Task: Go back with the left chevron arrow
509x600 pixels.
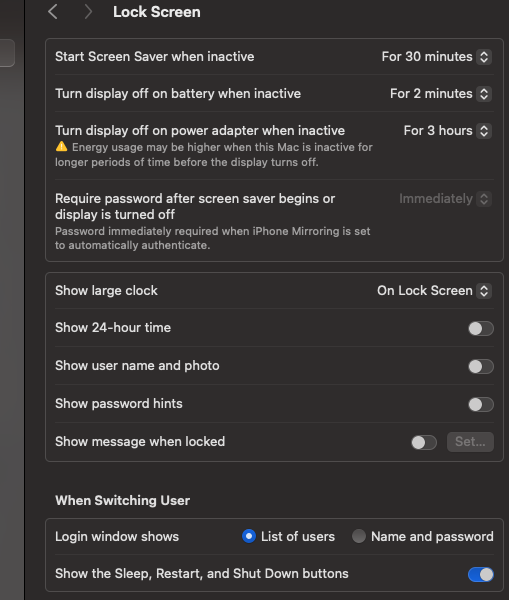Action: (x=53, y=12)
